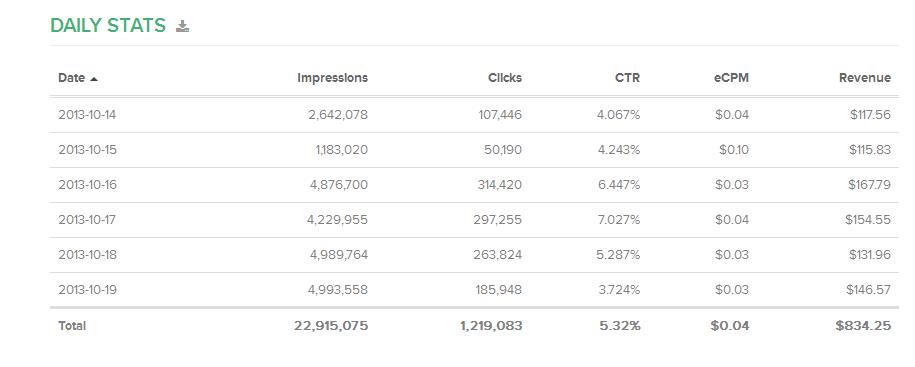This screenshot has width=915, height=367.
Task: Sort table by Clicks column
Action: tap(505, 78)
